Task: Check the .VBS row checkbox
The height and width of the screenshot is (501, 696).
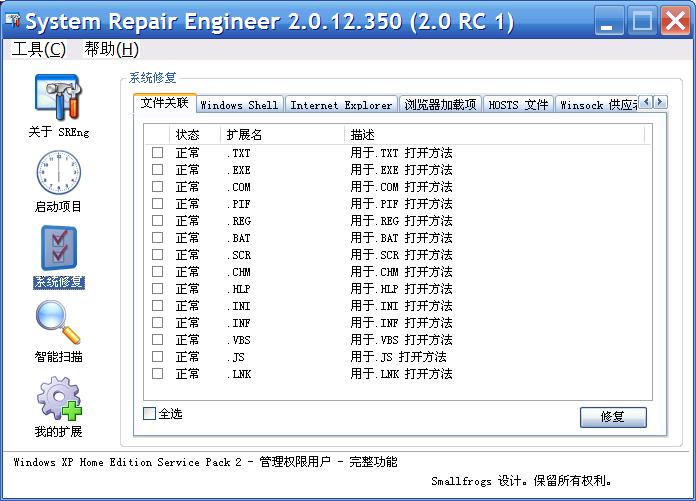Action: pyautogui.click(x=157, y=339)
